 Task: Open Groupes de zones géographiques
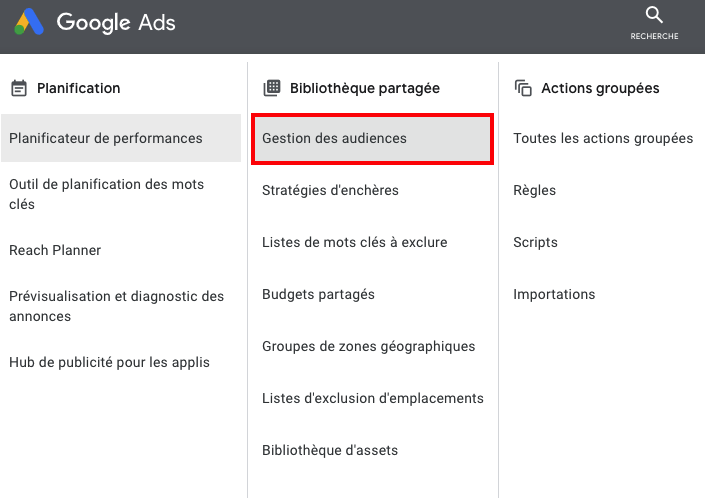tap(368, 346)
